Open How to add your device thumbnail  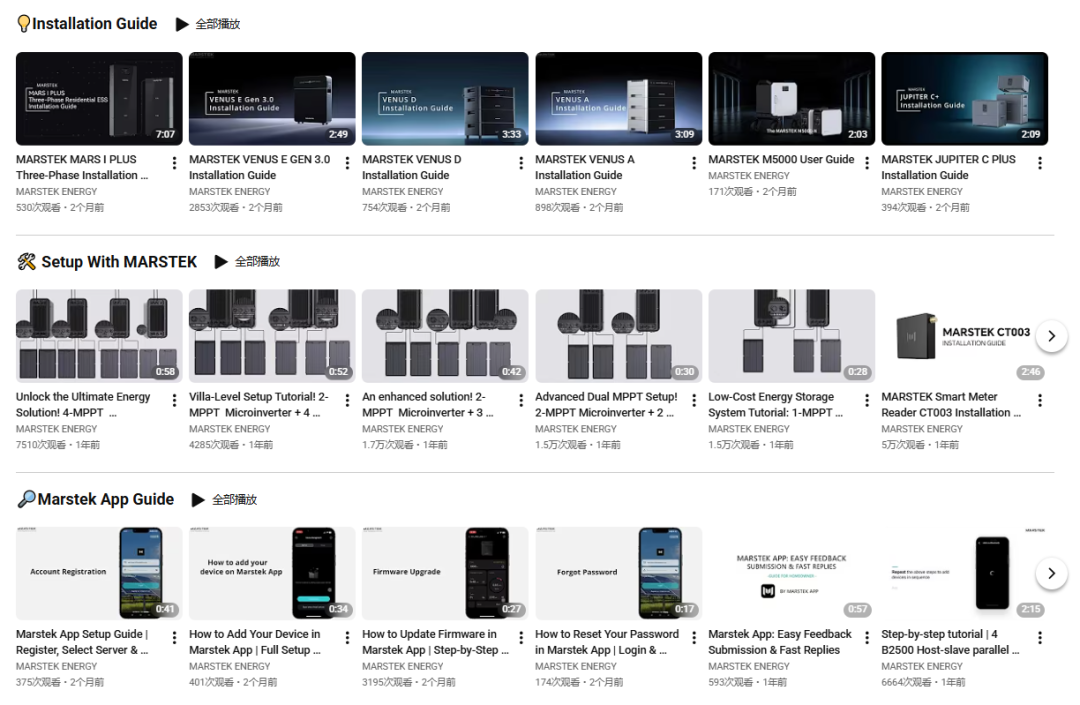pos(272,574)
